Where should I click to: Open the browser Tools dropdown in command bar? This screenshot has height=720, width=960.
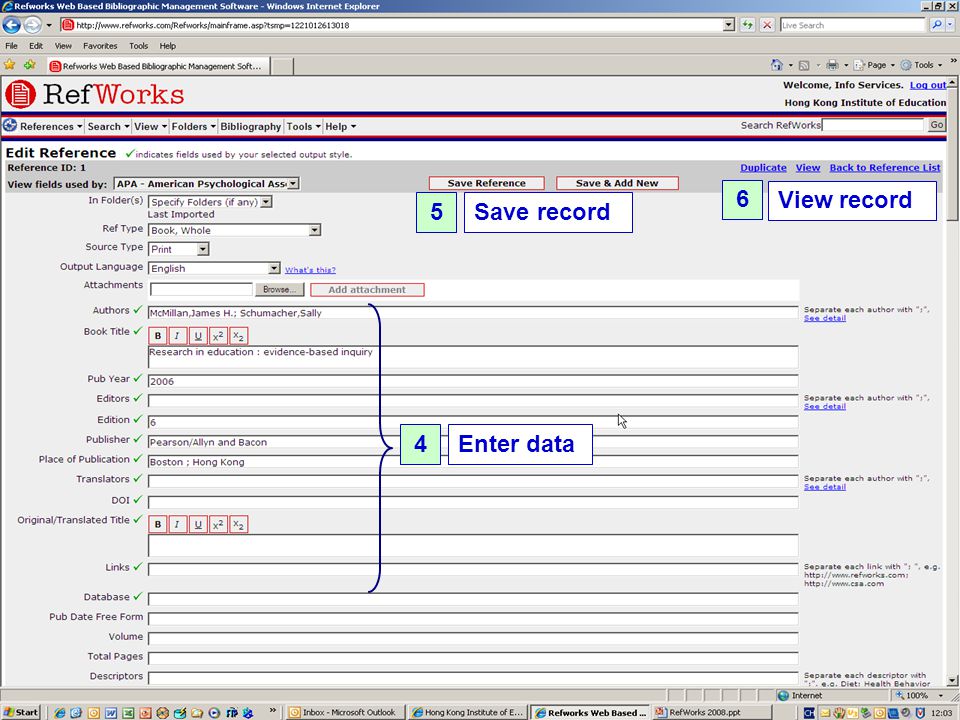click(x=922, y=65)
